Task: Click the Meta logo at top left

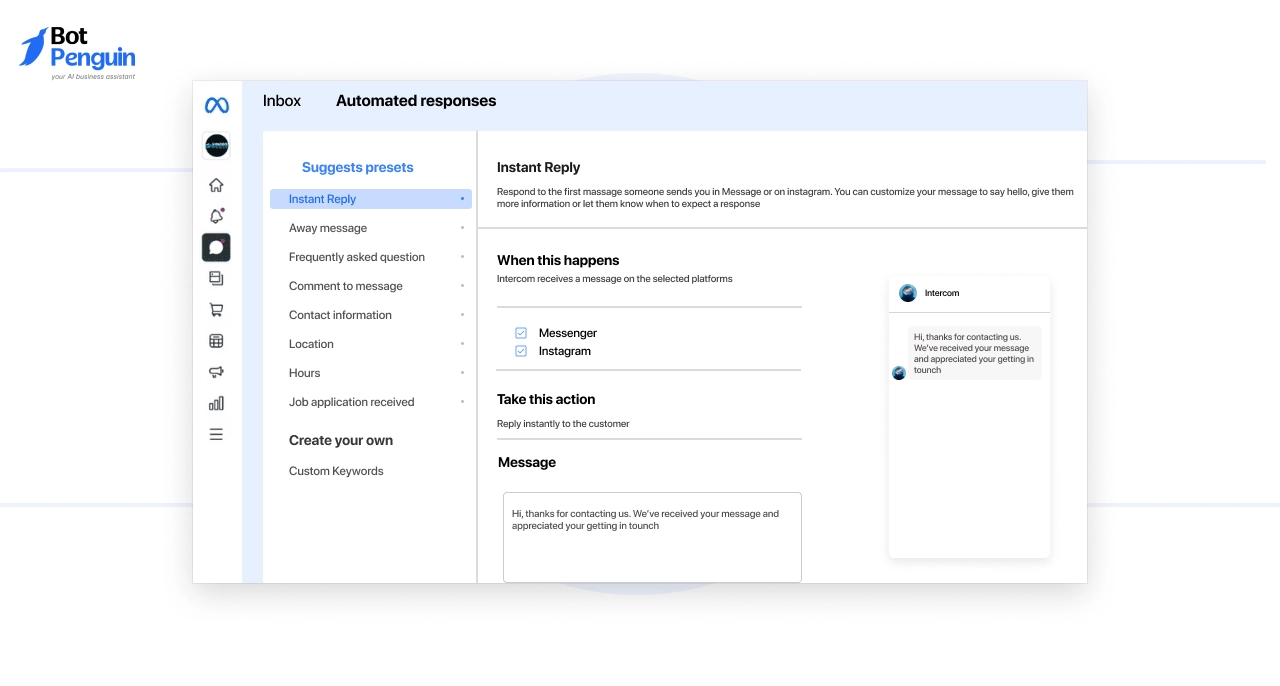Action: (216, 103)
